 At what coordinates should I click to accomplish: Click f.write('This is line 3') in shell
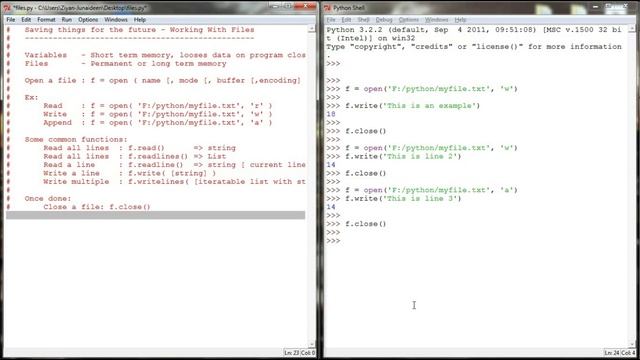(x=403, y=199)
